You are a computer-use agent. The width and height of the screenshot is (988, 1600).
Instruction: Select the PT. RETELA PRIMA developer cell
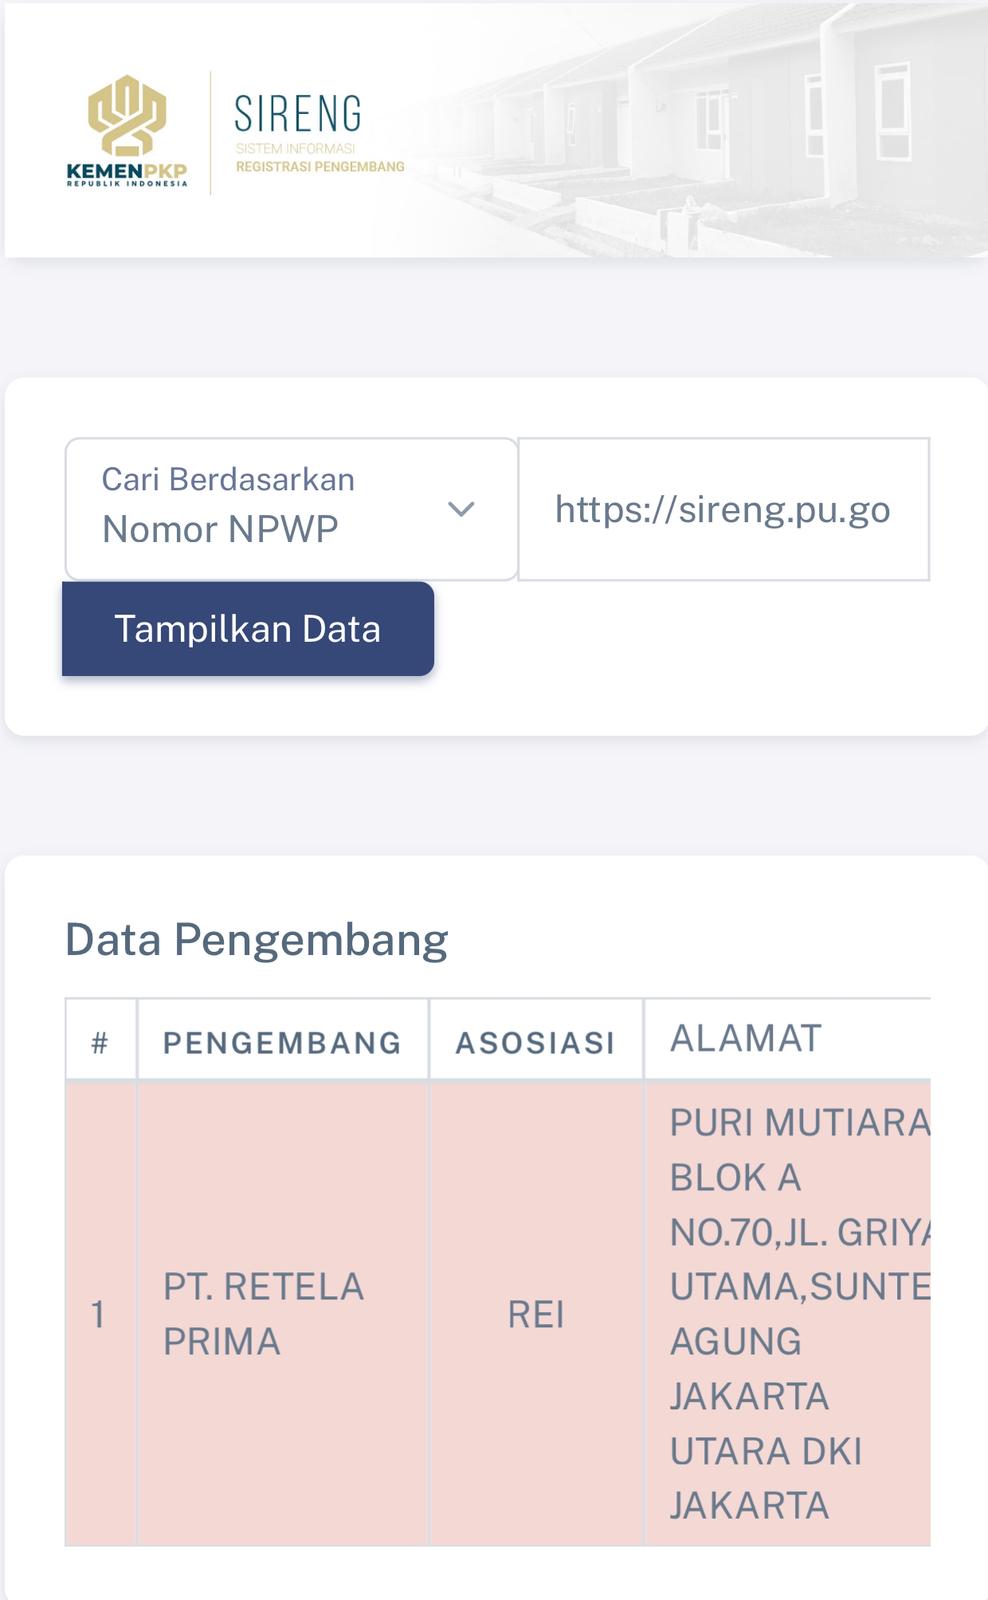(x=263, y=1313)
